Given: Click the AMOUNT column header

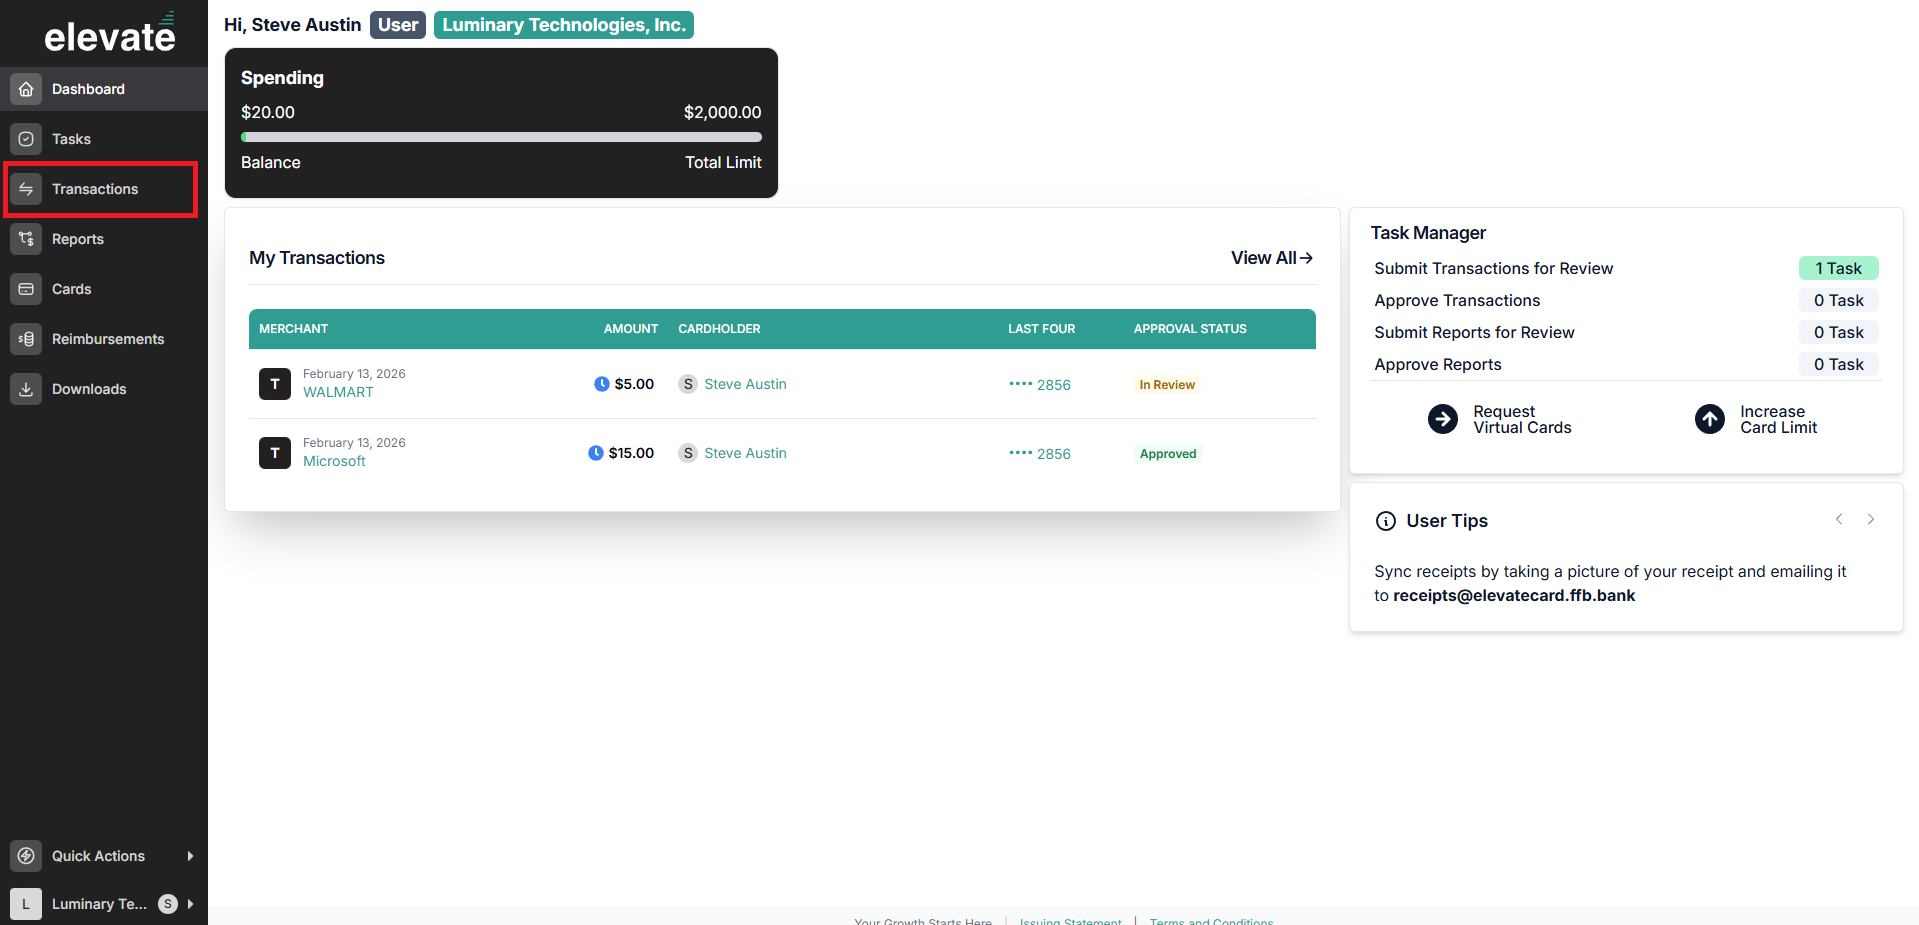Looking at the screenshot, I should point(631,329).
